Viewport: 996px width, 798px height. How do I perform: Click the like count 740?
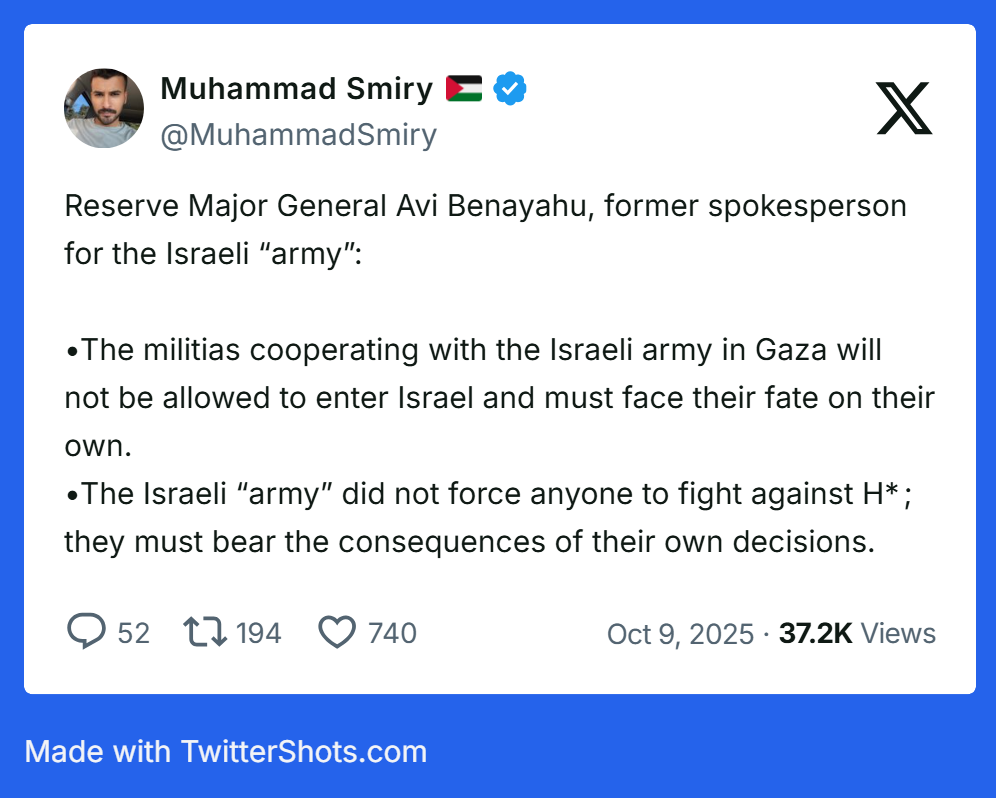pos(392,633)
